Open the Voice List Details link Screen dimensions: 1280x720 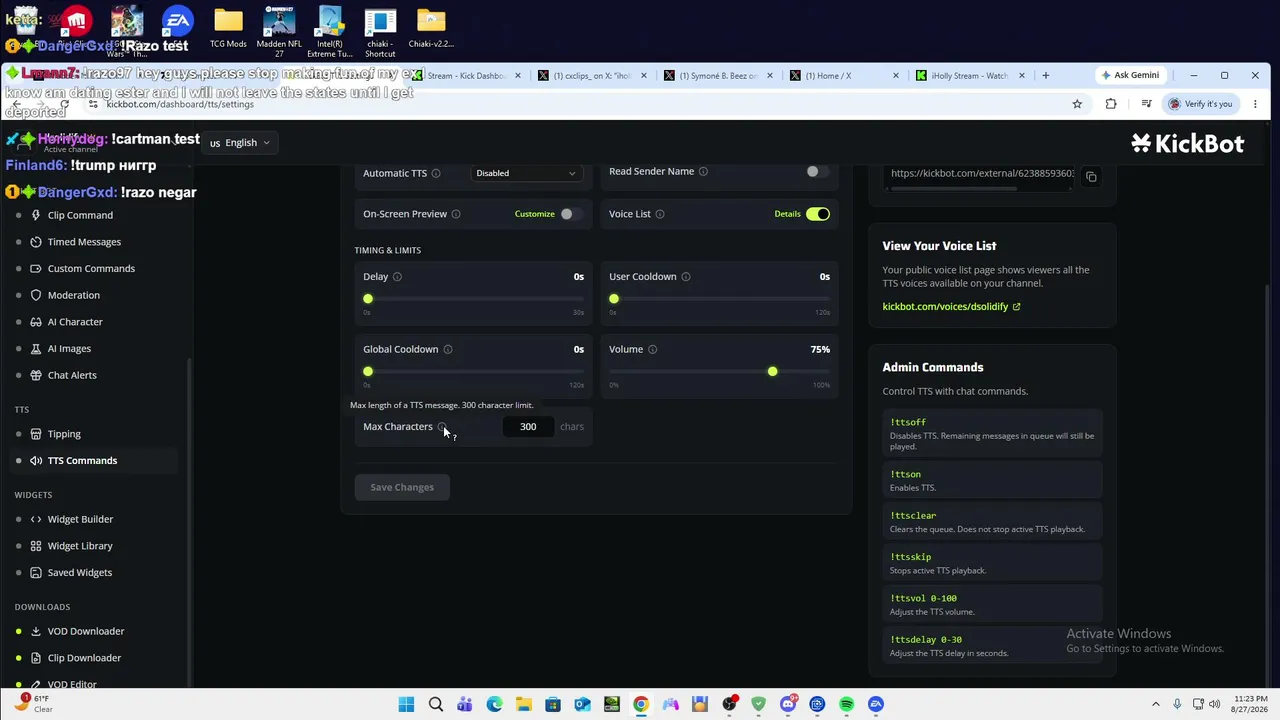coord(787,214)
